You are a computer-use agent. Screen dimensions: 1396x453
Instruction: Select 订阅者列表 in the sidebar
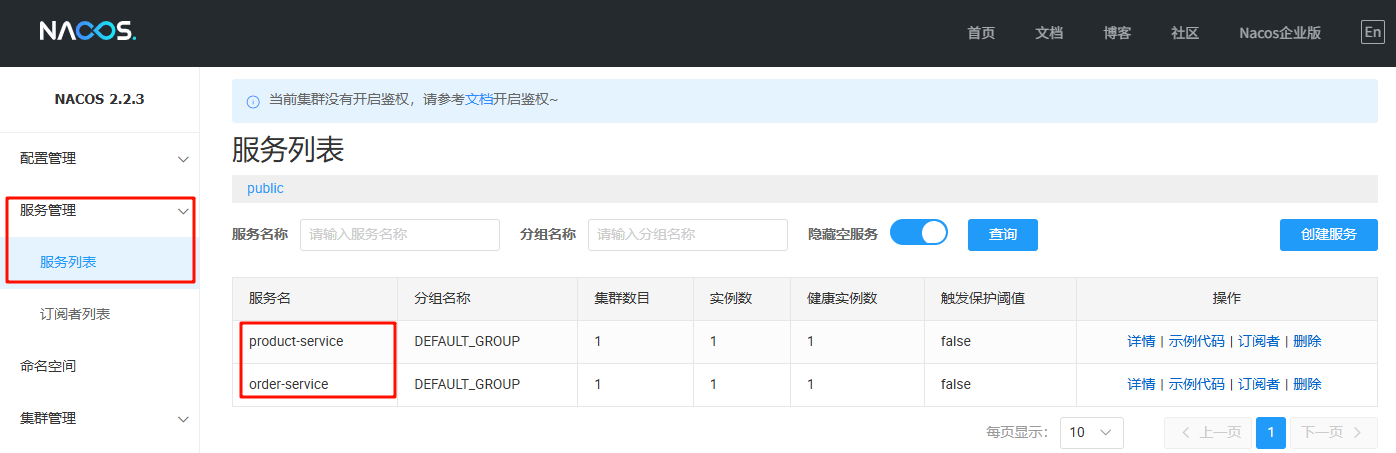100,314
